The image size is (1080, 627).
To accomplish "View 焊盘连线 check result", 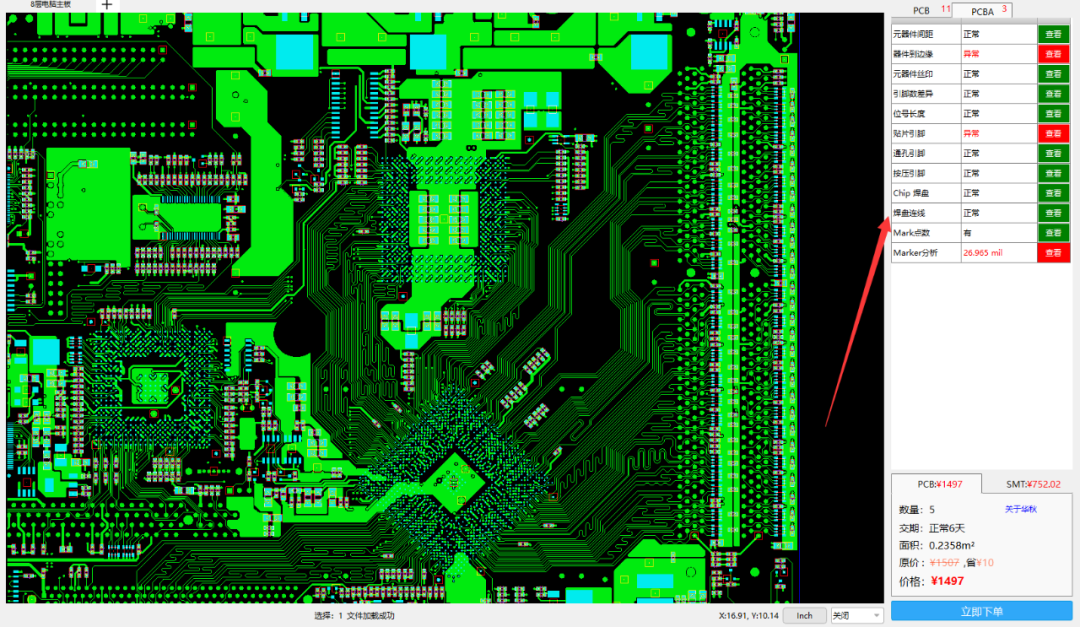I will point(1053,213).
